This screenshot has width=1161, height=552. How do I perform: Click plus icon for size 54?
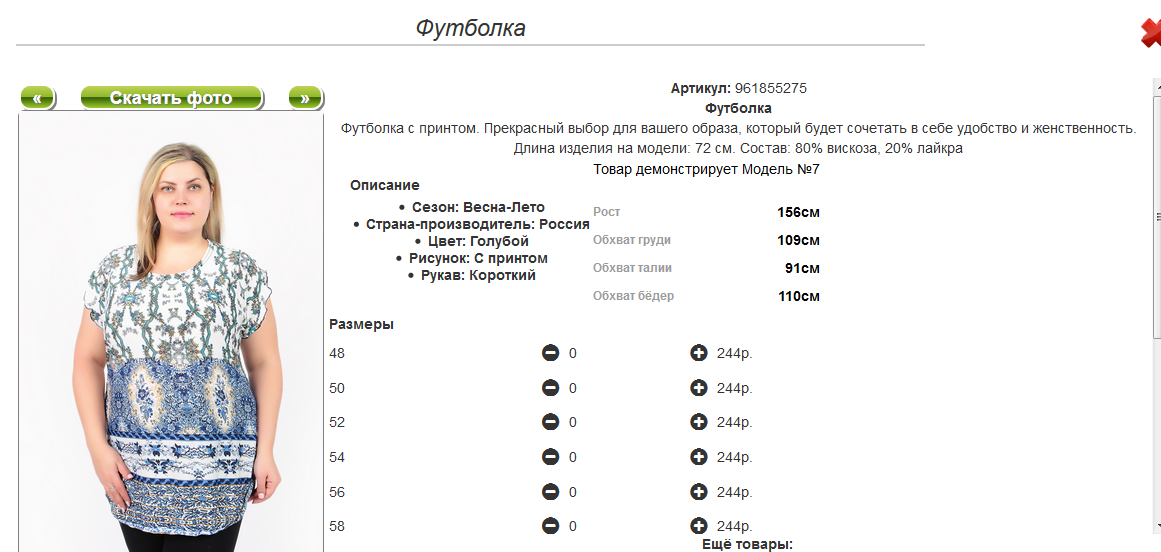[698, 457]
